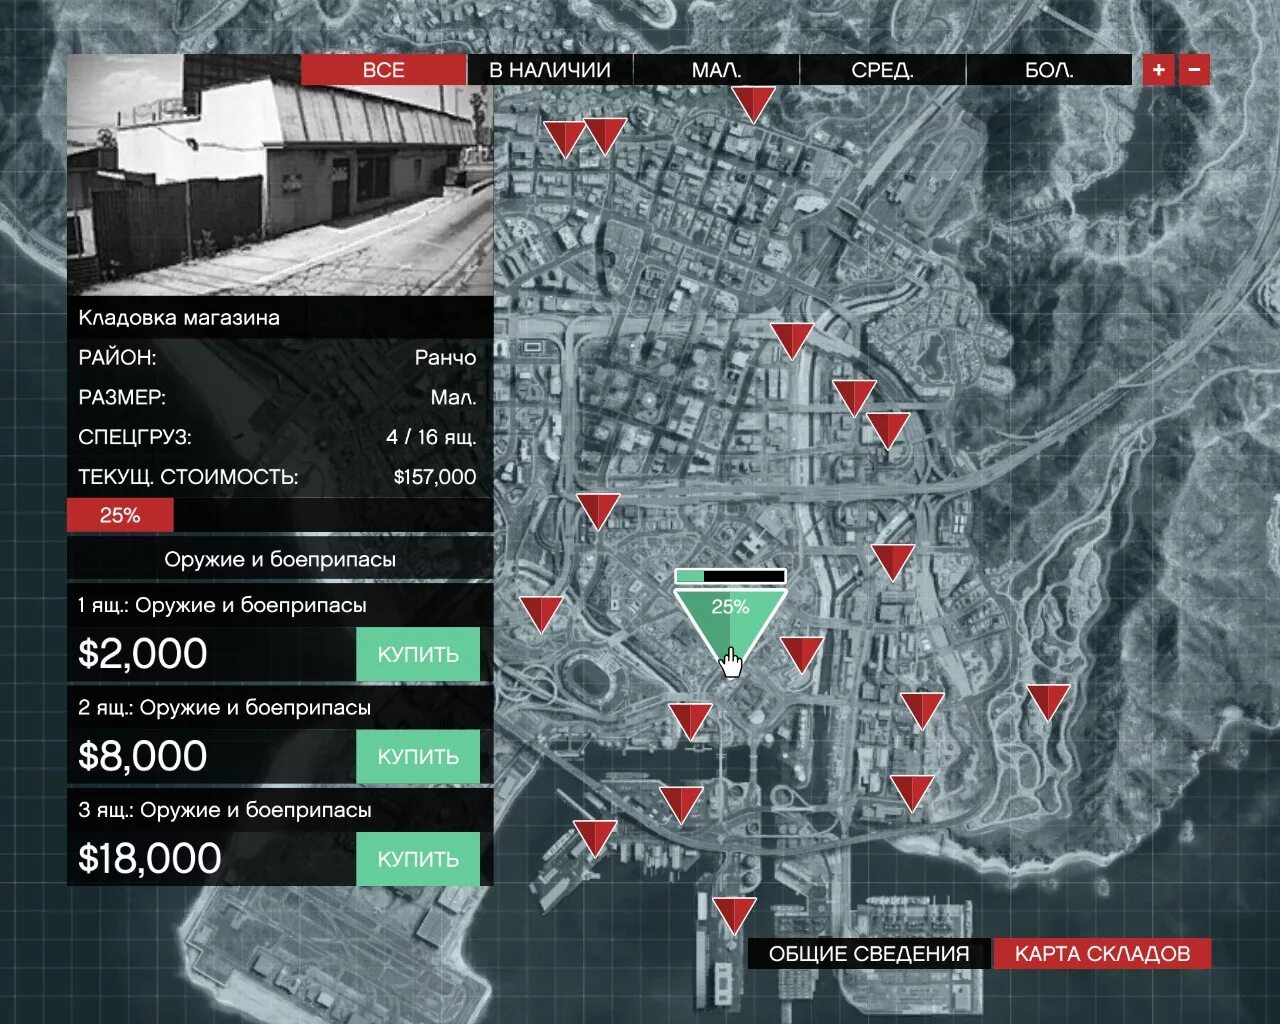
Task: Click the Оружие и боеприпасы section header
Action: click(x=280, y=559)
